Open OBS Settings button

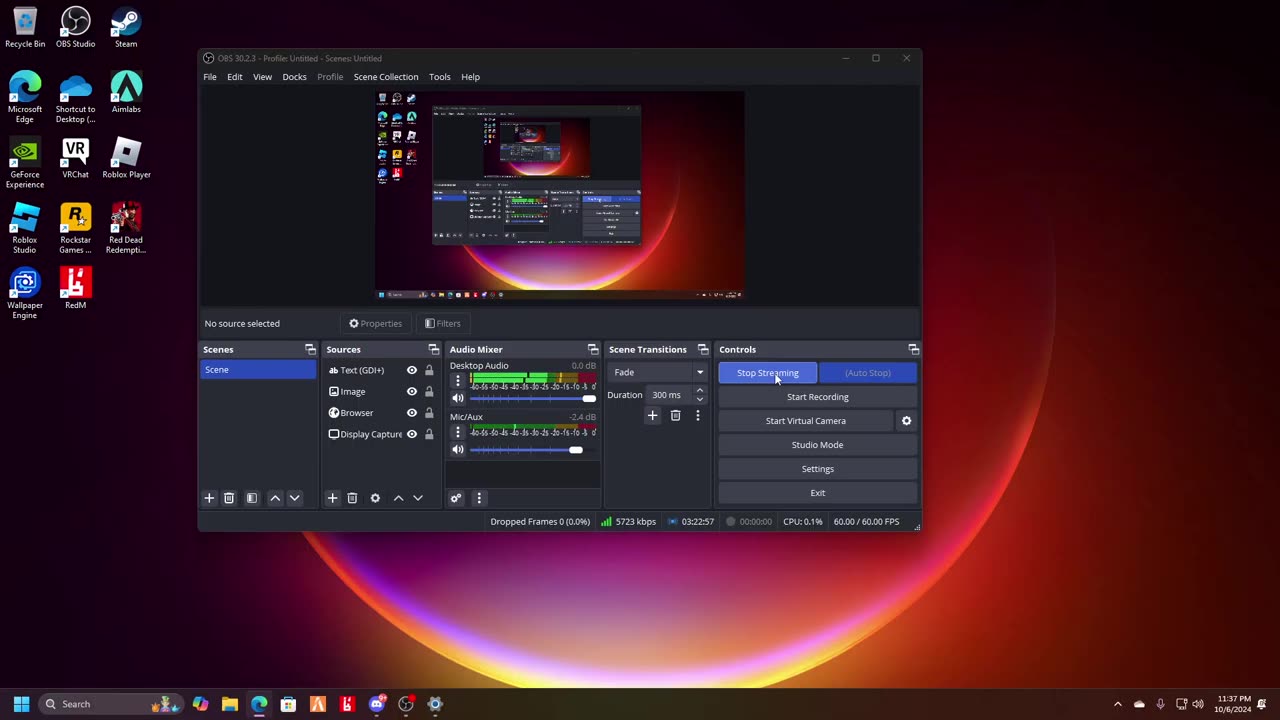pos(818,469)
